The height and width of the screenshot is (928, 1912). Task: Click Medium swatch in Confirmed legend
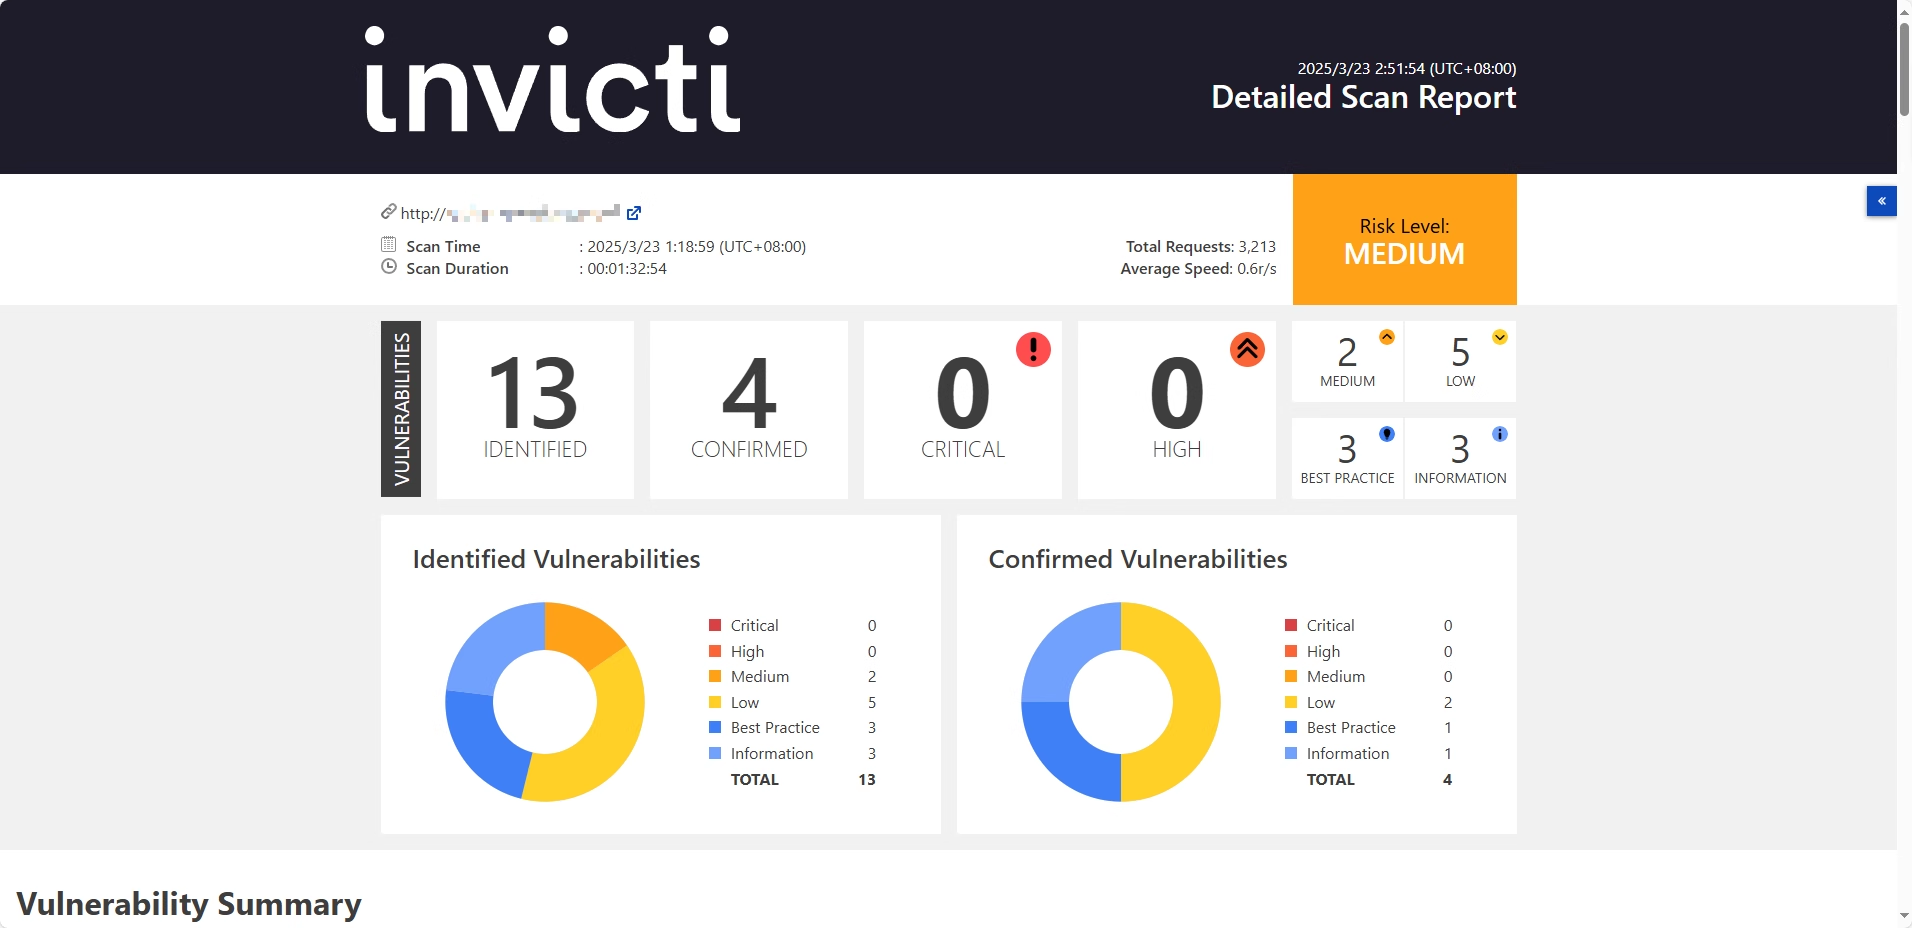(x=1291, y=676)
